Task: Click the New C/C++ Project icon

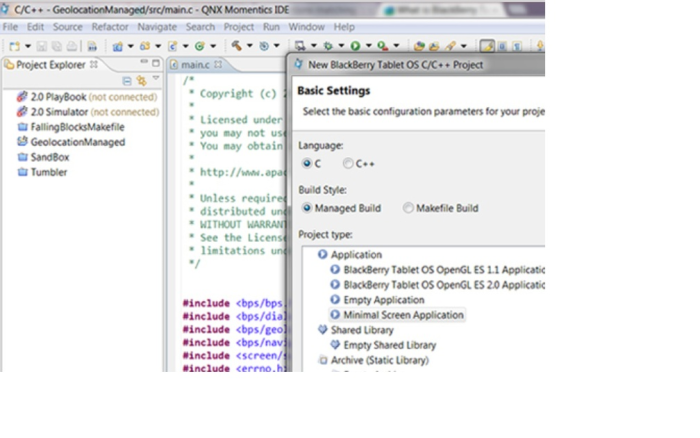Action: (117, 46)
